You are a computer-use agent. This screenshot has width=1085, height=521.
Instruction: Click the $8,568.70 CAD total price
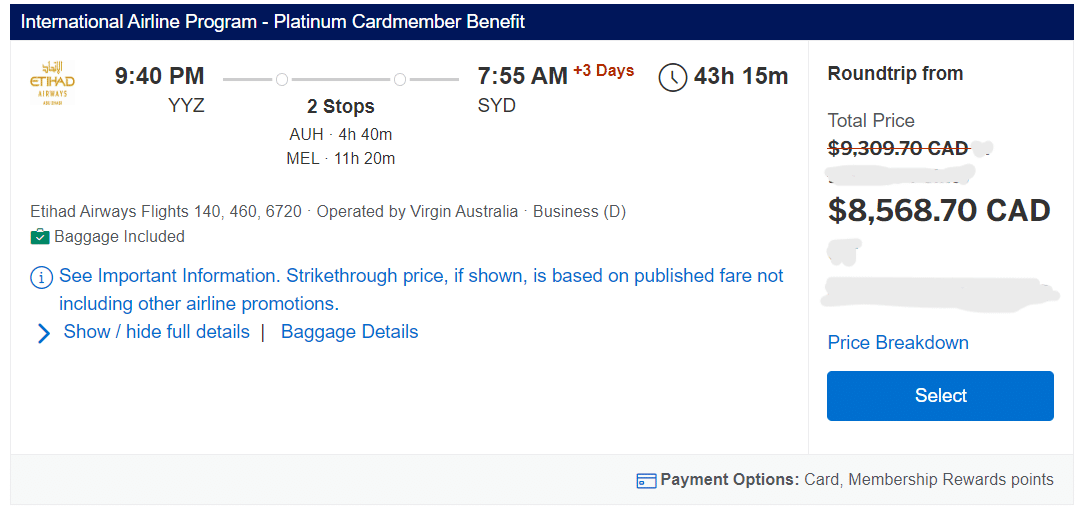(939, 211)
